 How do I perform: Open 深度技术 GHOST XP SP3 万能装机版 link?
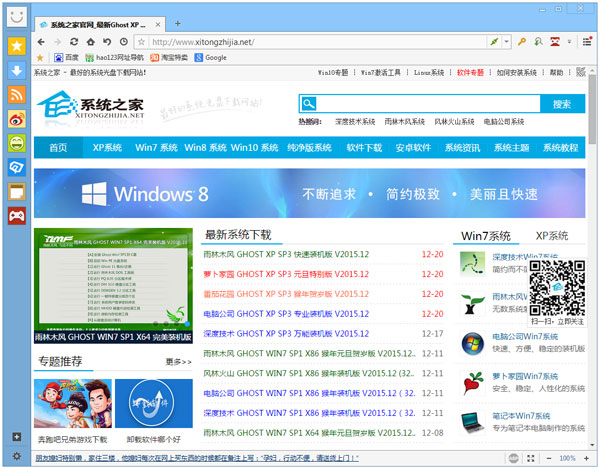tap(286, 334)
